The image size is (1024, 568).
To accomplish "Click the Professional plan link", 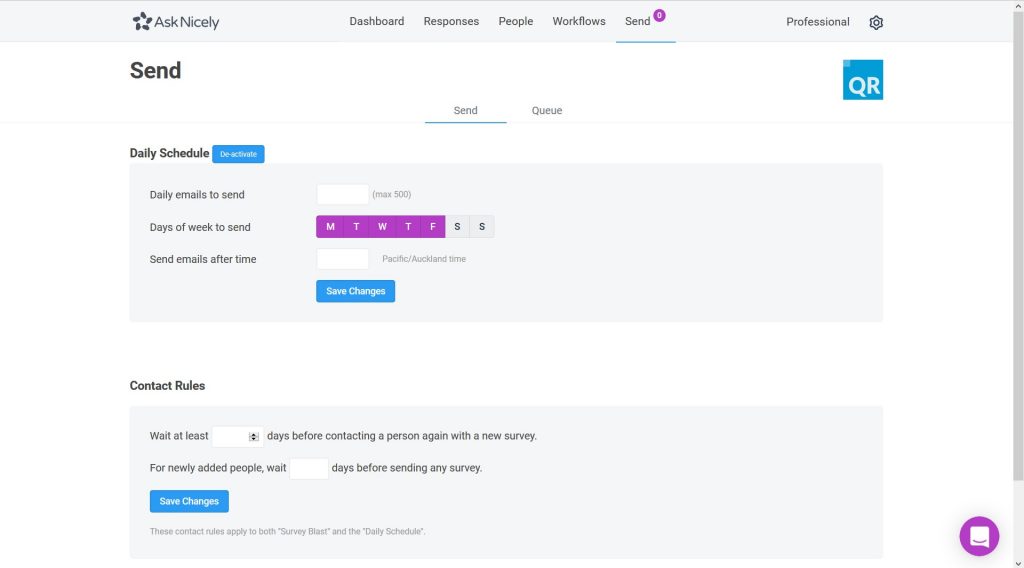I will tap(818, 22).
